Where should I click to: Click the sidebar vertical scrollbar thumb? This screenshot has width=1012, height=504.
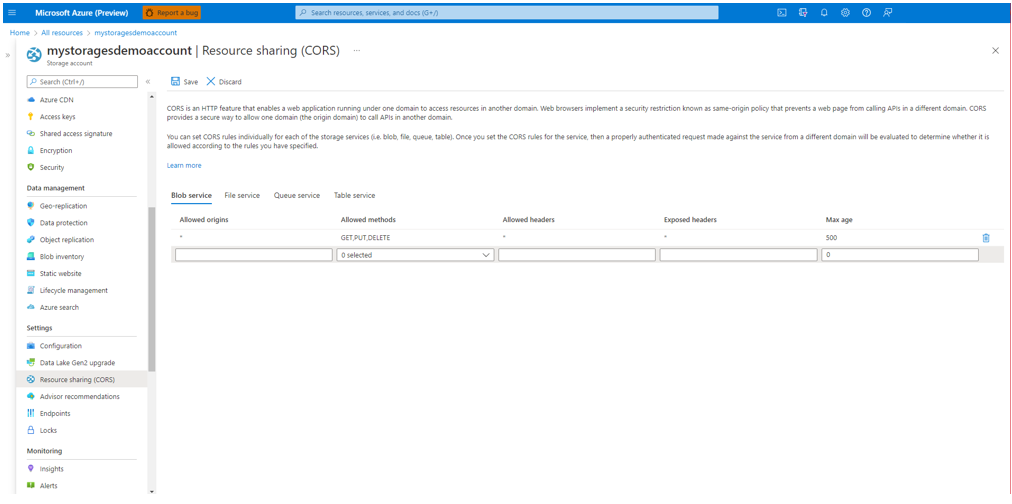coord(152,289)
